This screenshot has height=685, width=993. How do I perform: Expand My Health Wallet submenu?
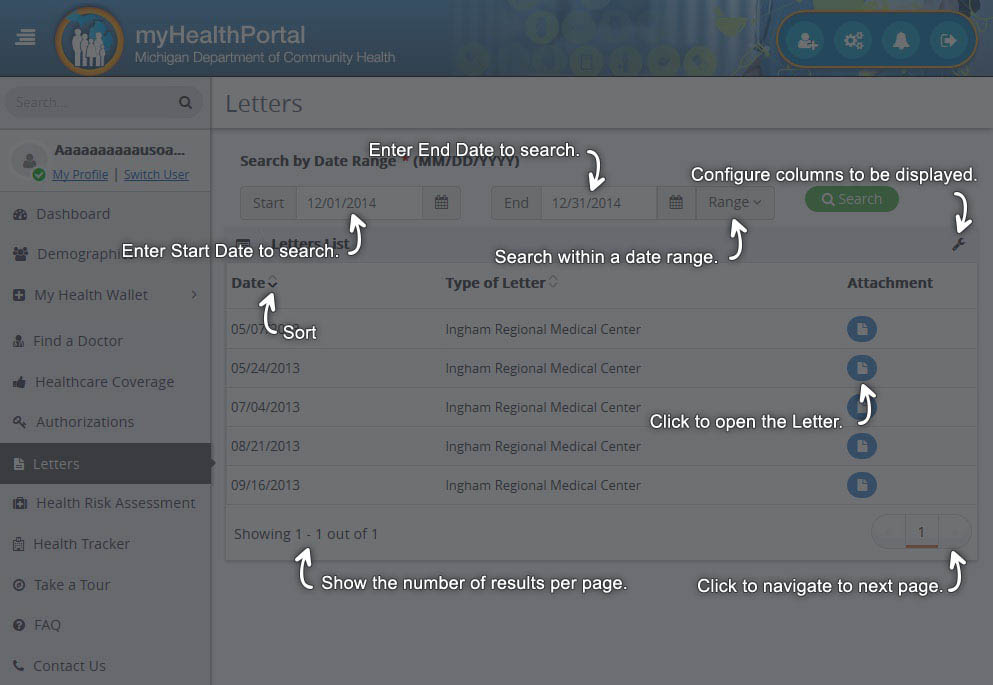point(194,295)
